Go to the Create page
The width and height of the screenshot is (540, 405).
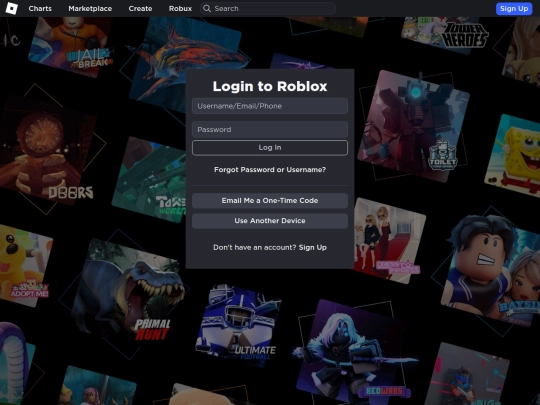point(140,9)
